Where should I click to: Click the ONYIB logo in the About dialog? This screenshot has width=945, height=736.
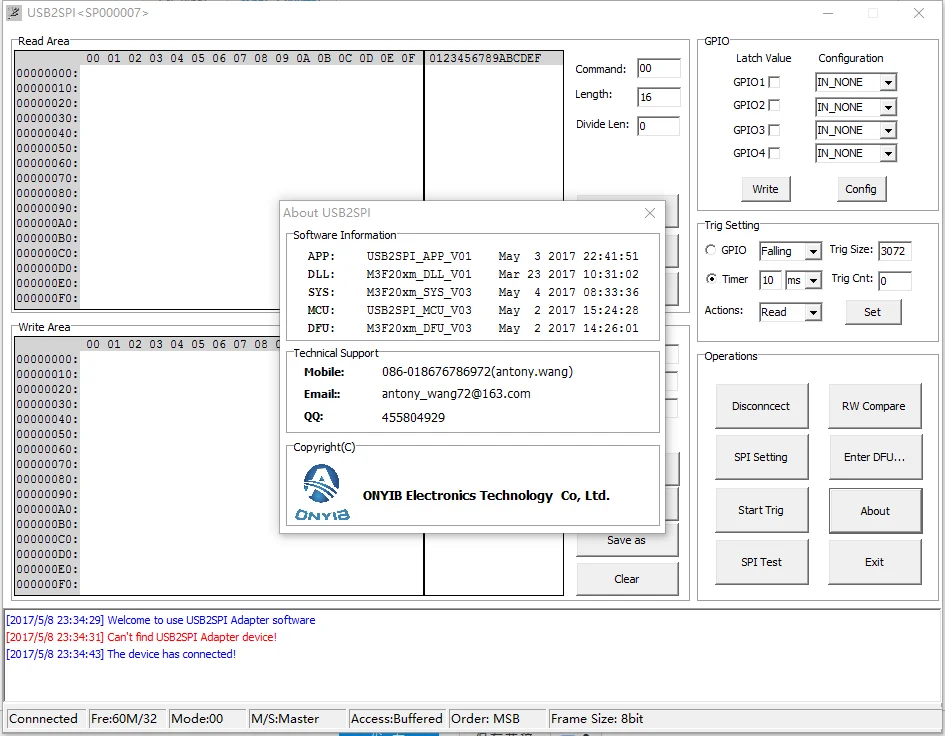click(320, 490)
